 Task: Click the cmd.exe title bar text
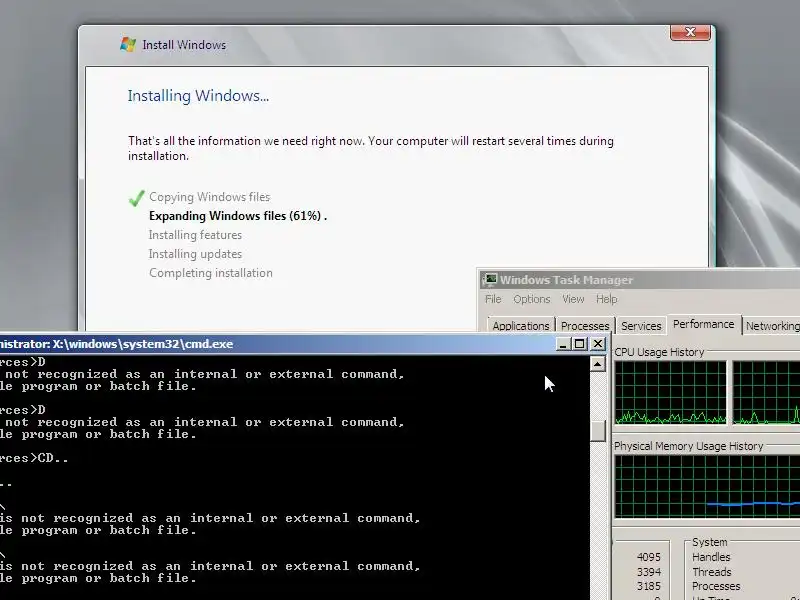point(116,344)
